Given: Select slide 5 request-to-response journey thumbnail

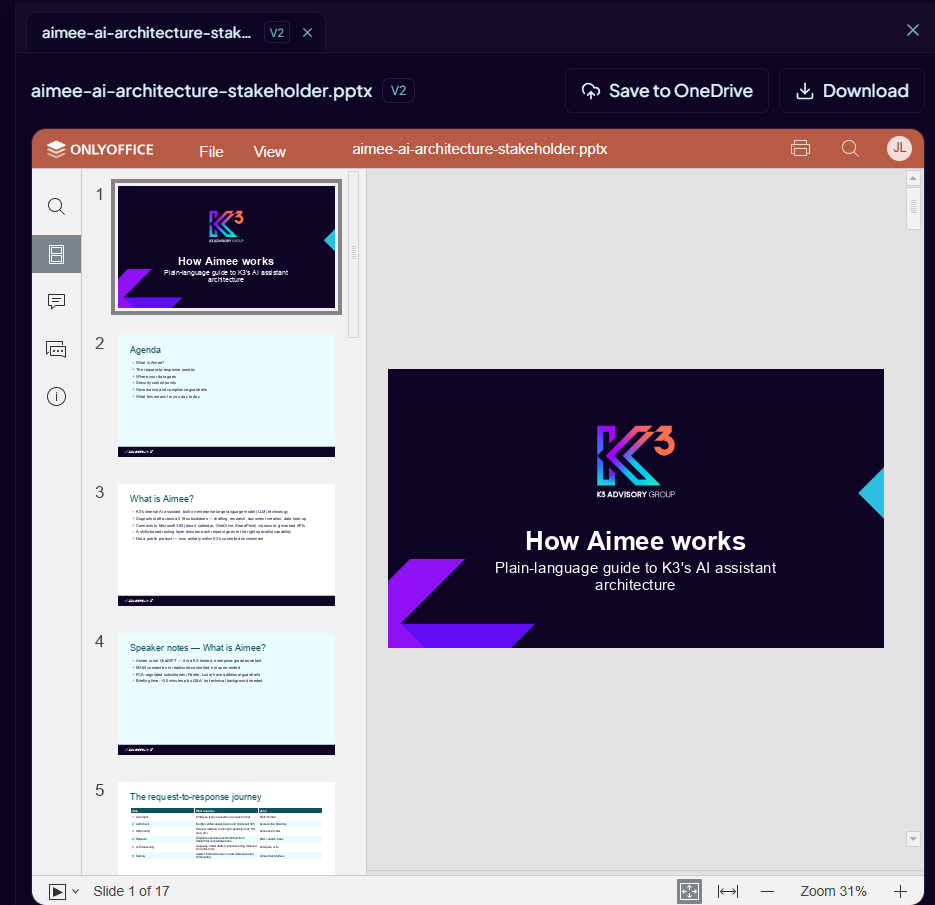Looking at the screenshot, I should [227, 828].
